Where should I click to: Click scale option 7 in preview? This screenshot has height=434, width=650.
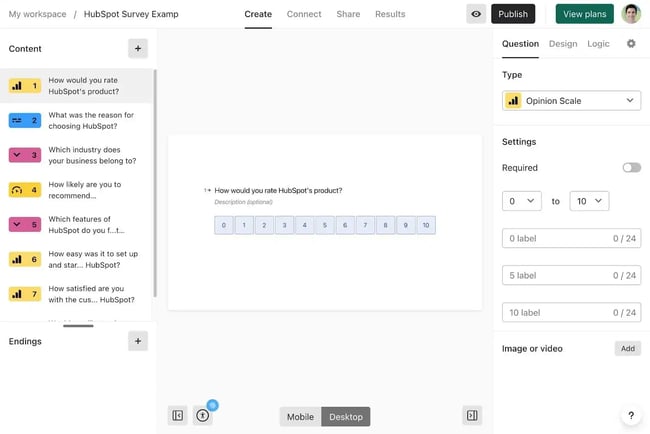point(365,225)
